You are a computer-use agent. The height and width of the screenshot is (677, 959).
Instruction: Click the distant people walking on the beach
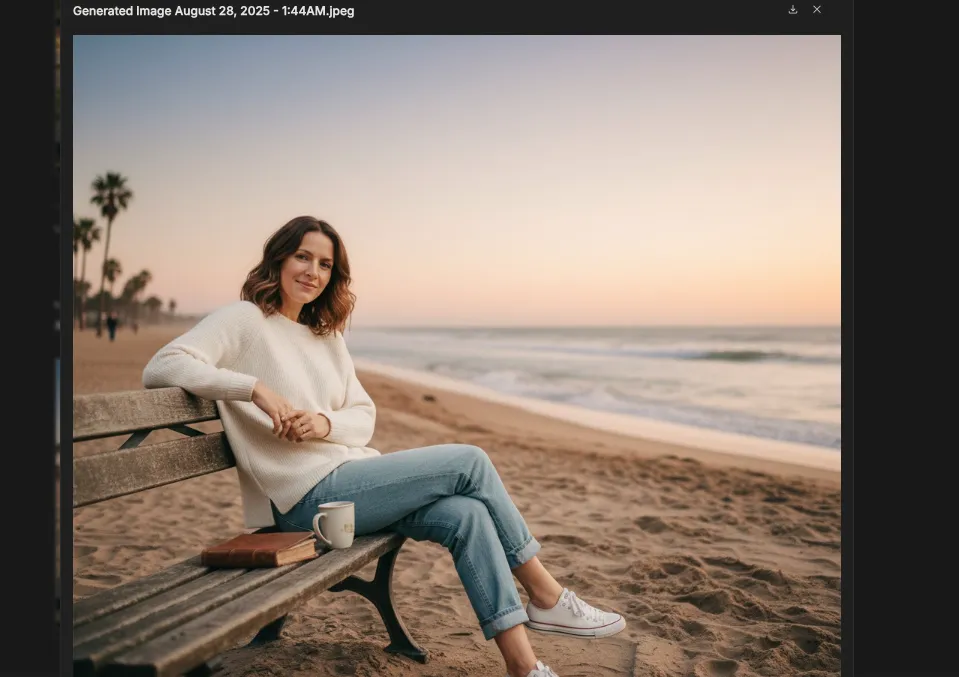pyautogui.click(x=111, y=324)
